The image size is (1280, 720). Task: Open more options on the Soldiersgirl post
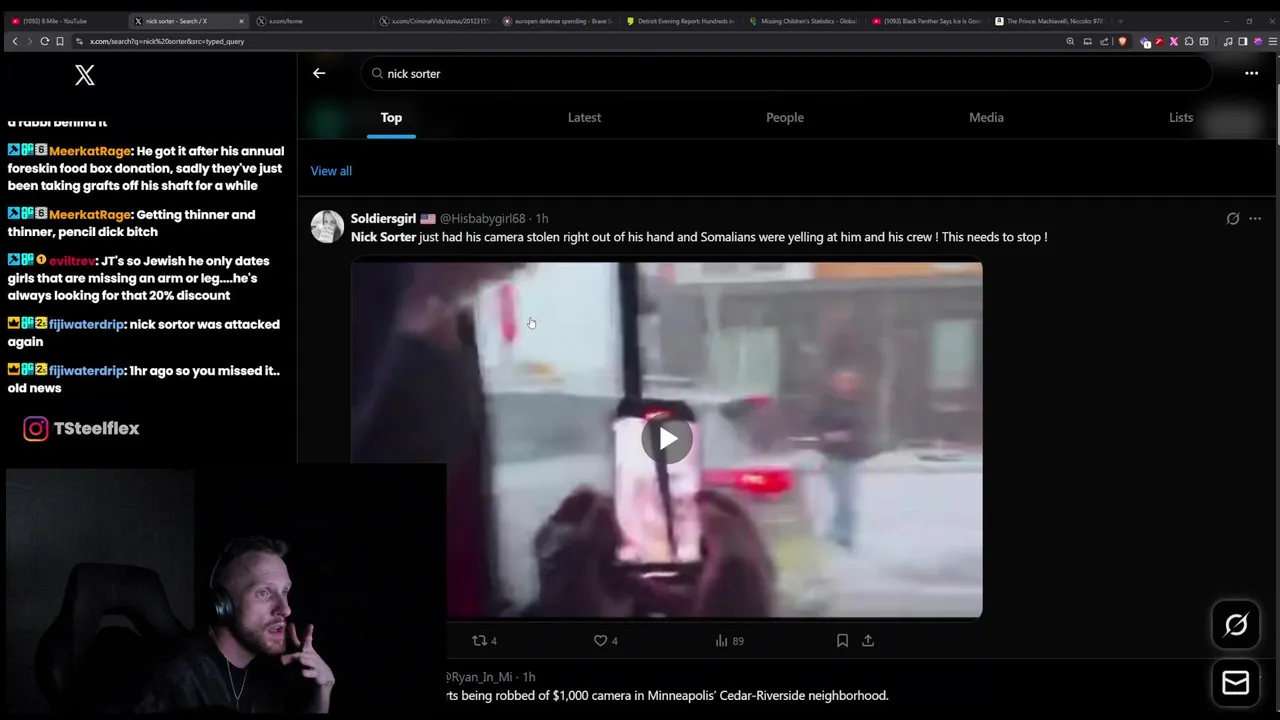[x=1255, y=218]
